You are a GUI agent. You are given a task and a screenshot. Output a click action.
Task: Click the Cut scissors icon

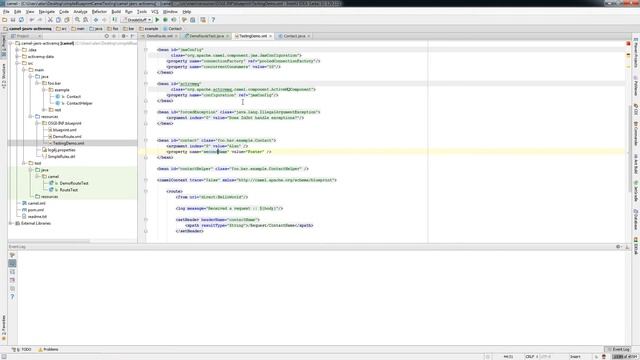[x=50, y=20]
